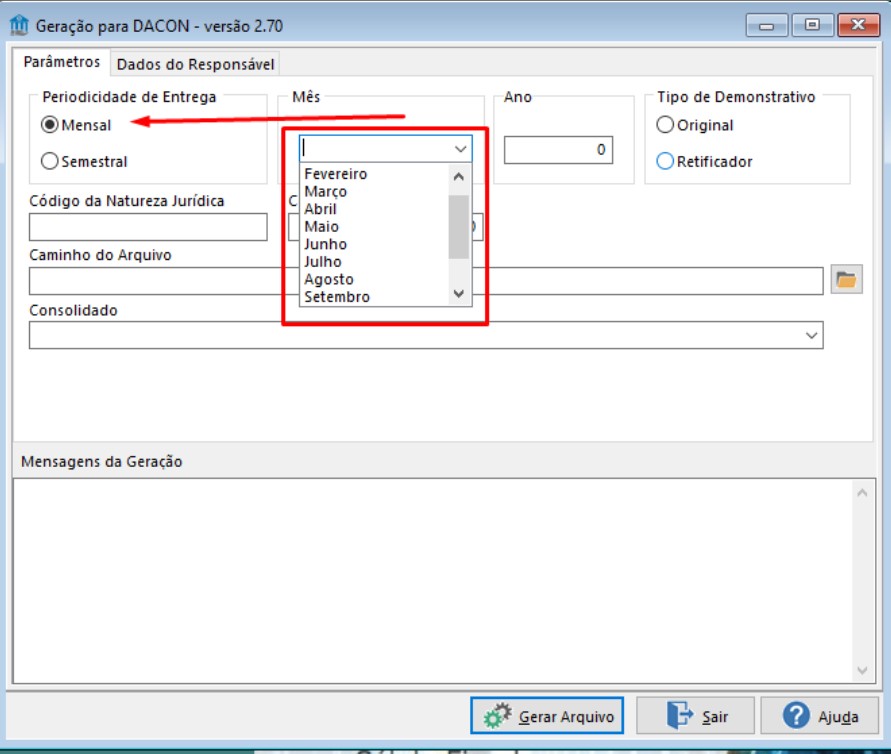Choose the Original demonstrativo option

[x=665, y=125]
